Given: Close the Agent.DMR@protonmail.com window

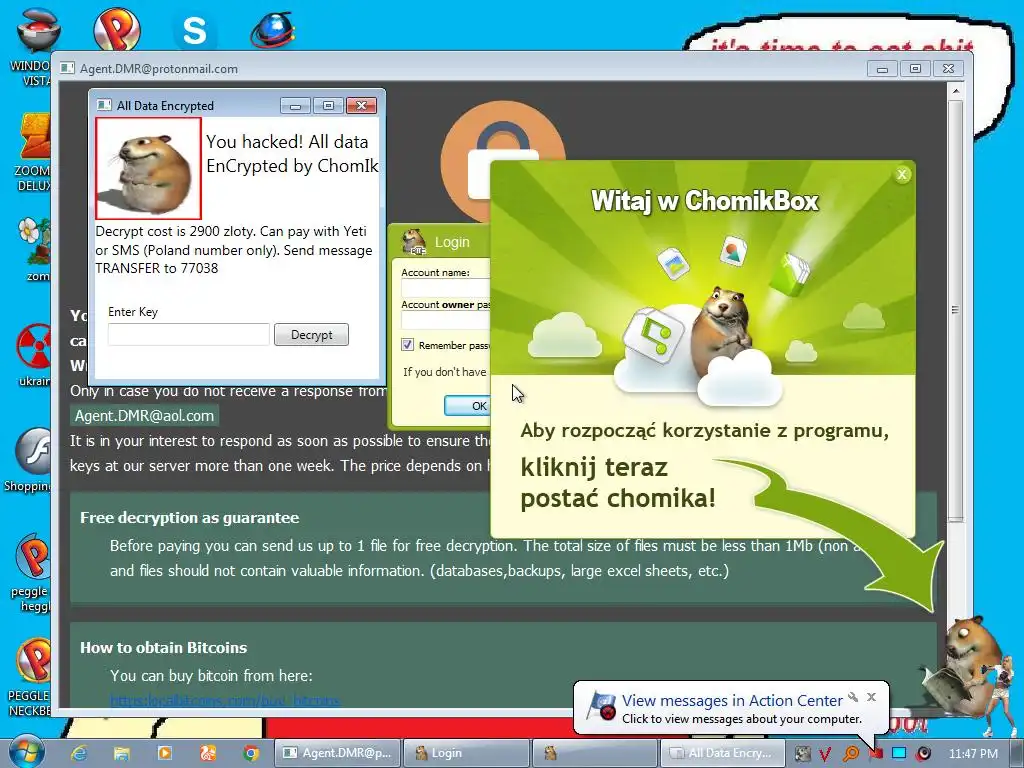Looking at the screenshot, I should [948, 69].
